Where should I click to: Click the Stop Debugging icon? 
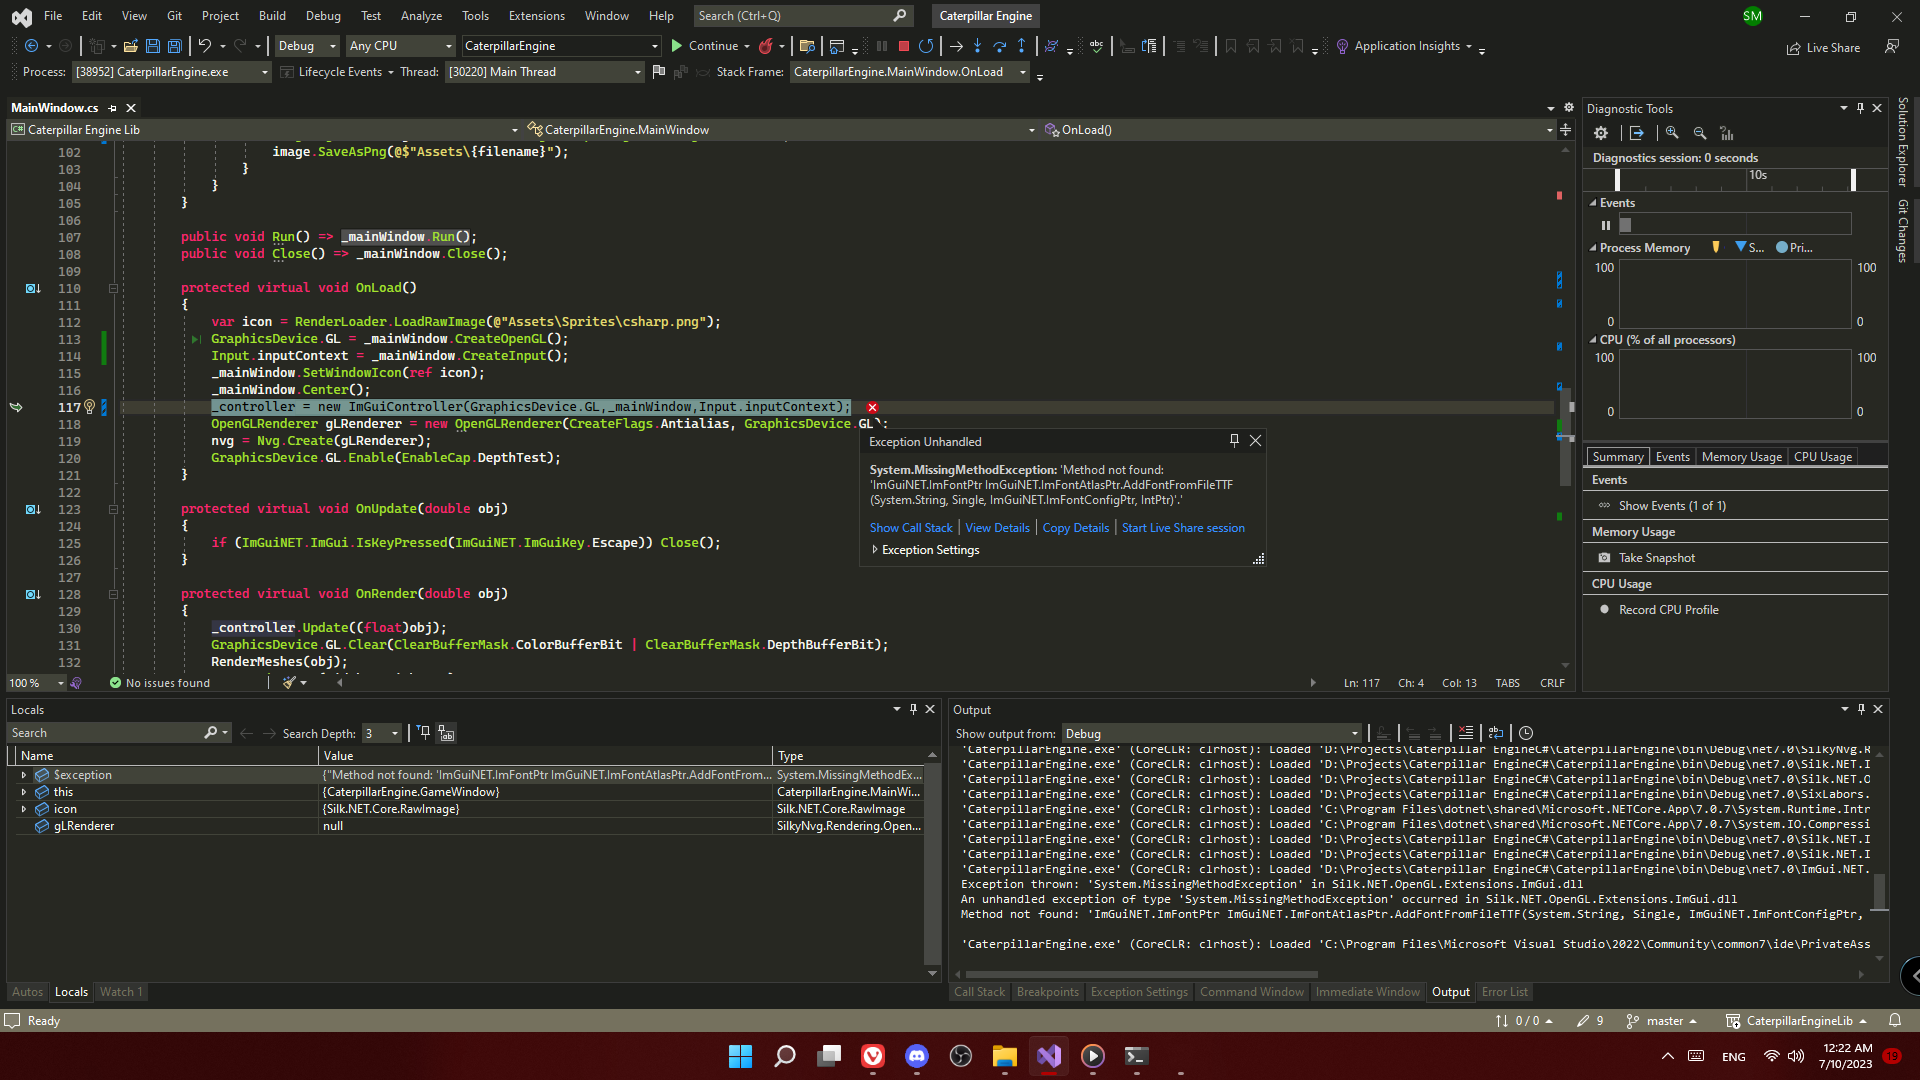click(x=903, y=46)
